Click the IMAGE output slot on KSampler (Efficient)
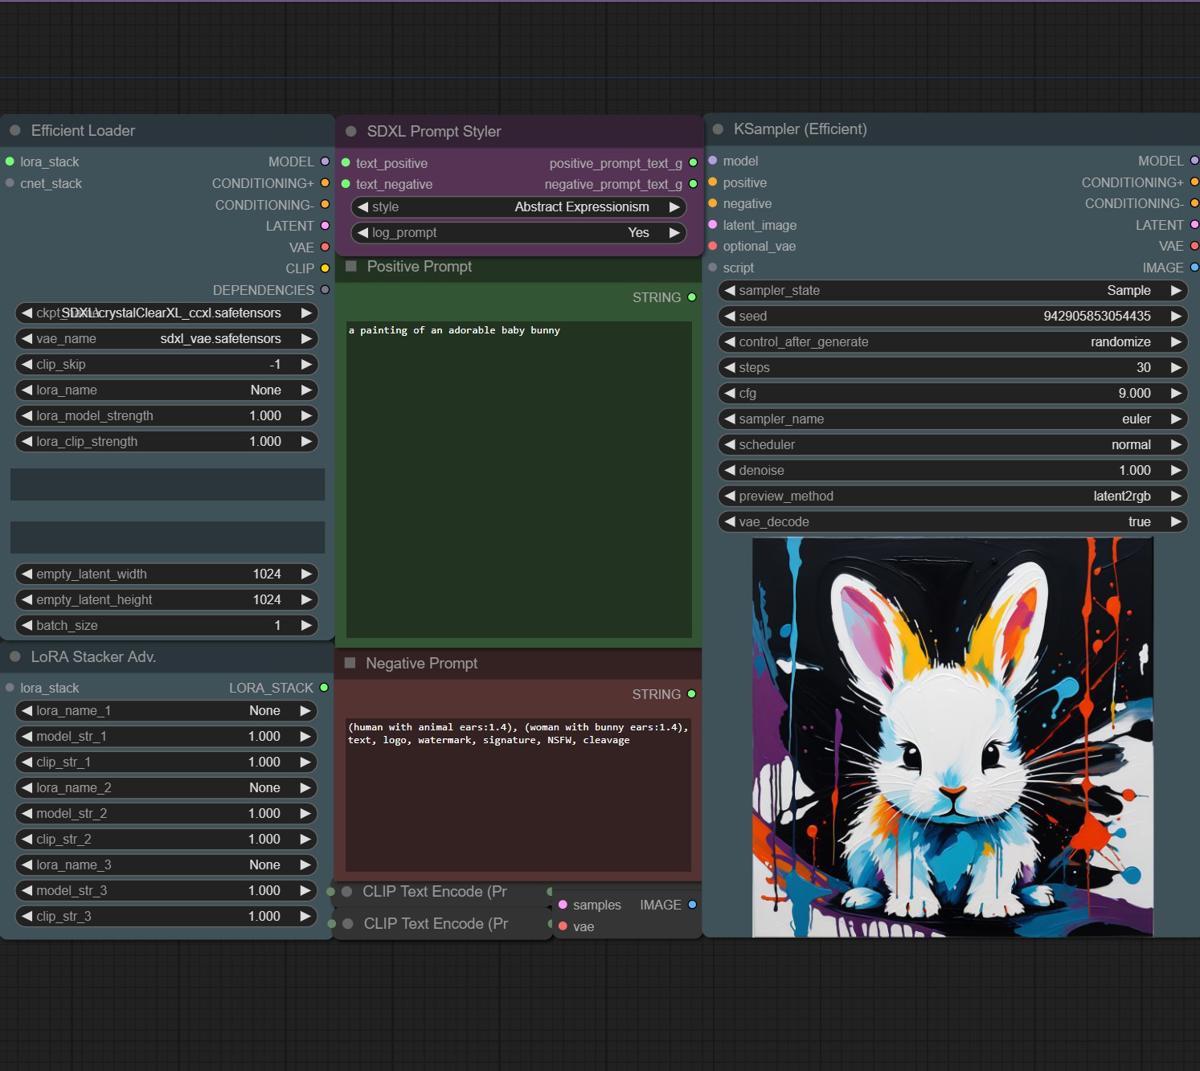 (x=1191, y=267)
